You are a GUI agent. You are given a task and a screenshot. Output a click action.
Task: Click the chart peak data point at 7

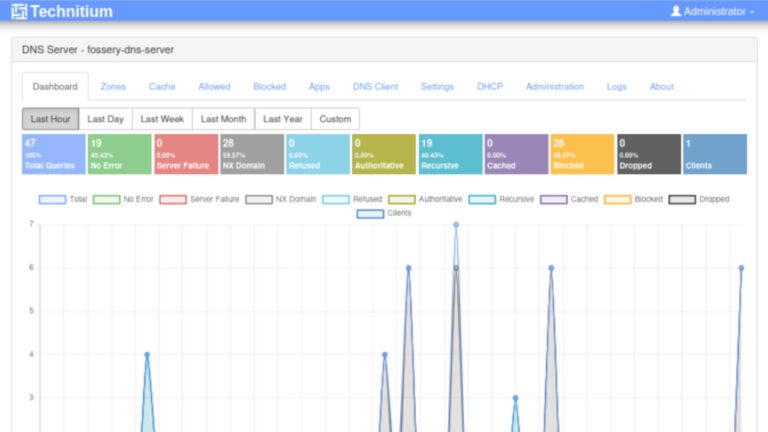456,225
